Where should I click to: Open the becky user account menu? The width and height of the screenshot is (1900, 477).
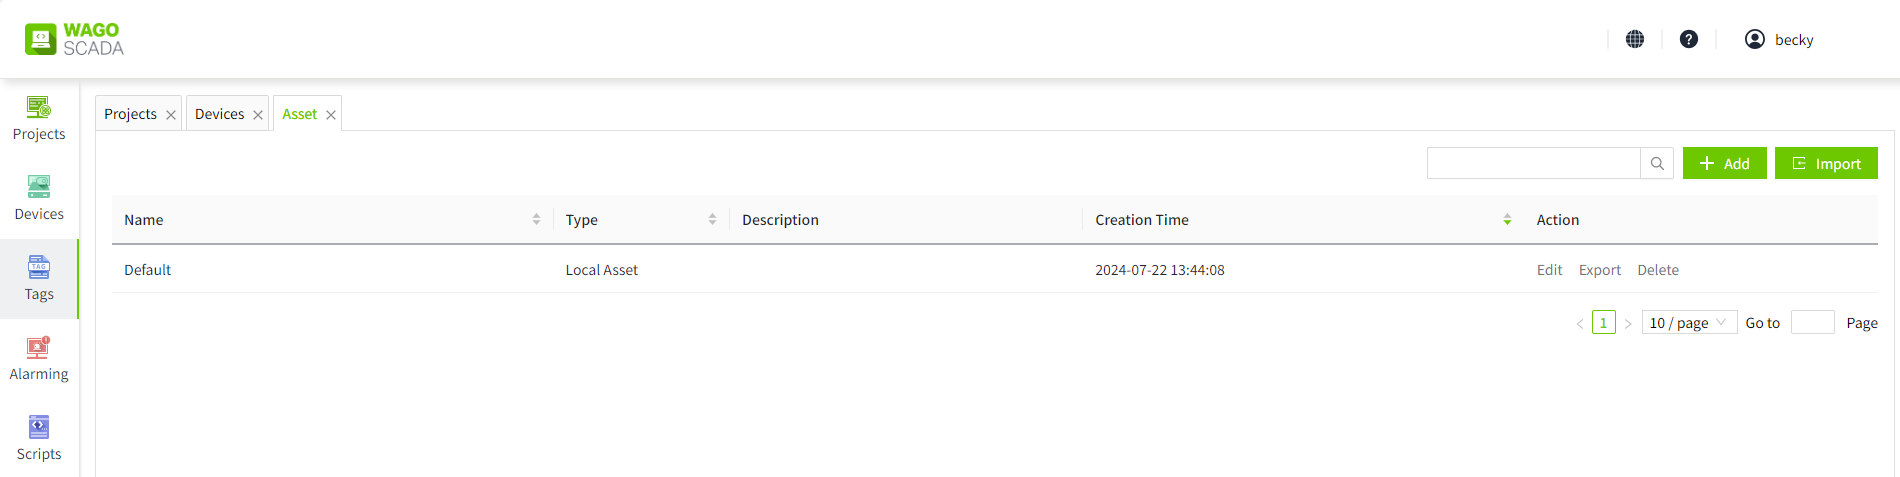(x=1779, y=39)
